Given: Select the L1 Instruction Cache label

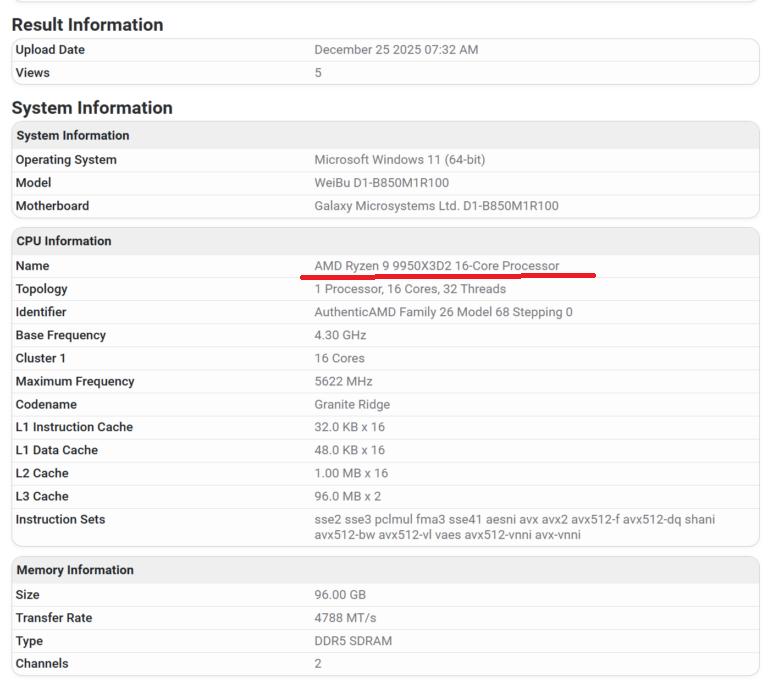Looking at the screenshot, I should (74, 427).
